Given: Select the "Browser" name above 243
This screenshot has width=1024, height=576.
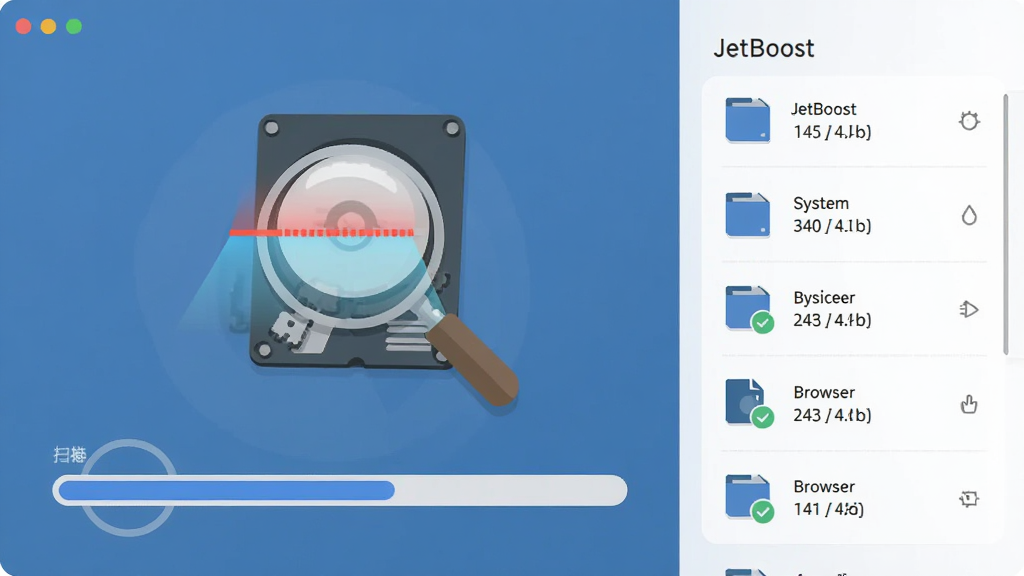Looking at the screenshot, I should pos(824,392).
